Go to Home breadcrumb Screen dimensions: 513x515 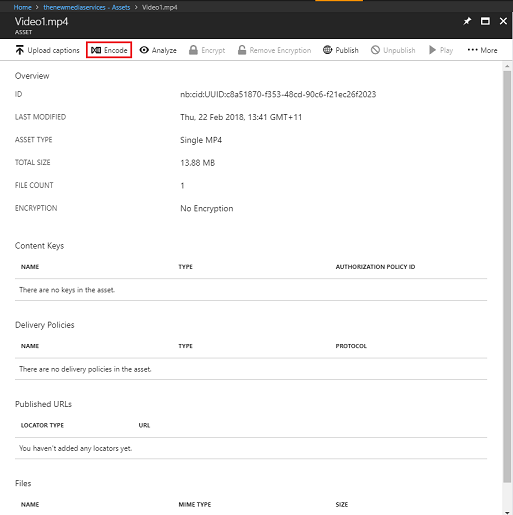click(x=22, y=7)
